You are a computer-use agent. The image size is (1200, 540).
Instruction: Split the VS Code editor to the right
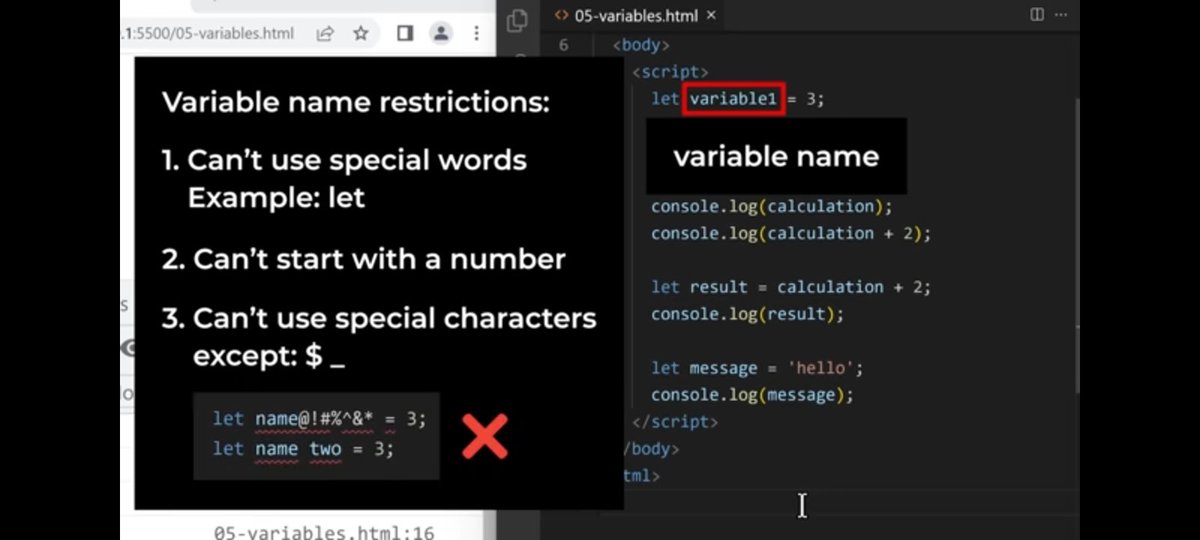pos(1037,15)
